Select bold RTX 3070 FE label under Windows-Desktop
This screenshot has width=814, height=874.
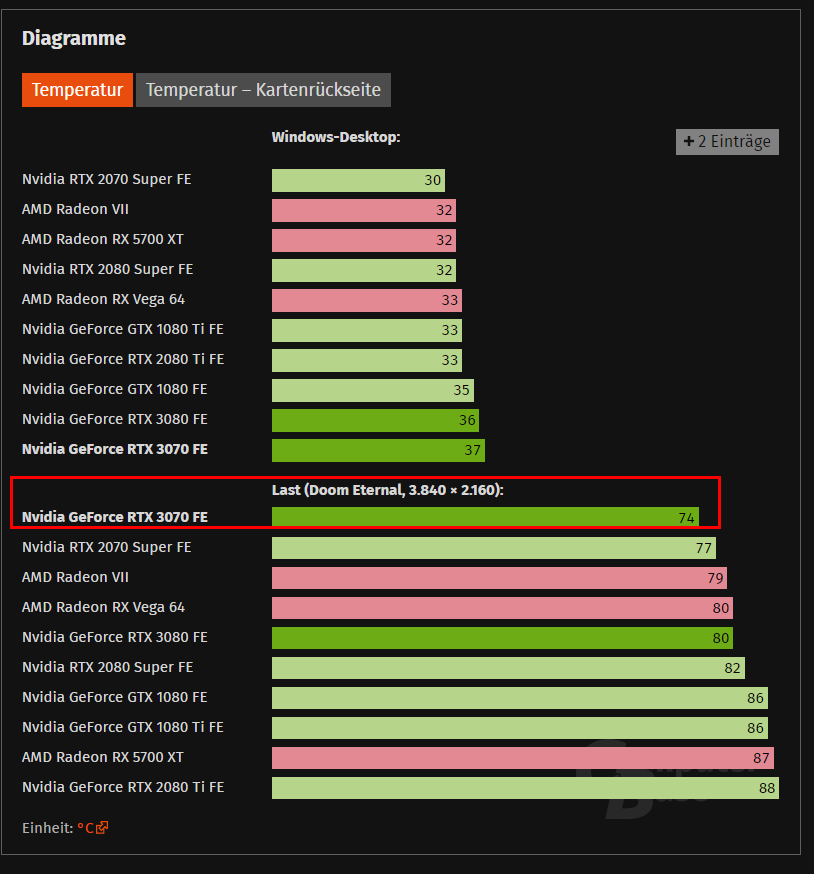coord(115,450)
